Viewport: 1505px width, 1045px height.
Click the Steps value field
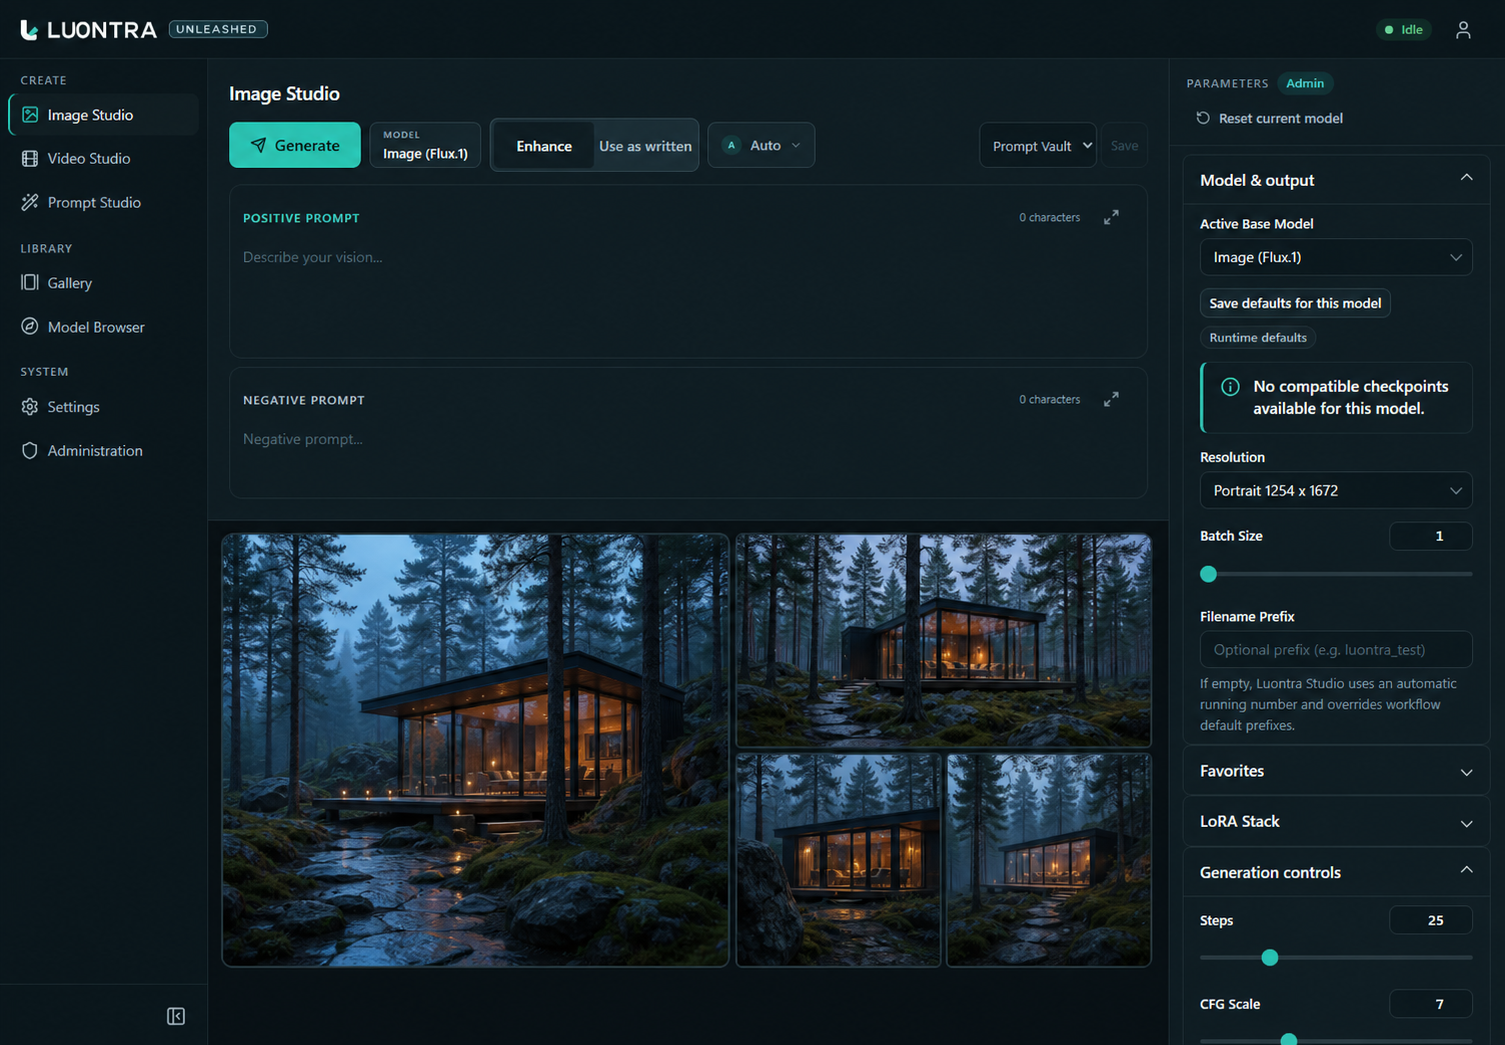tap(1430, 920)
